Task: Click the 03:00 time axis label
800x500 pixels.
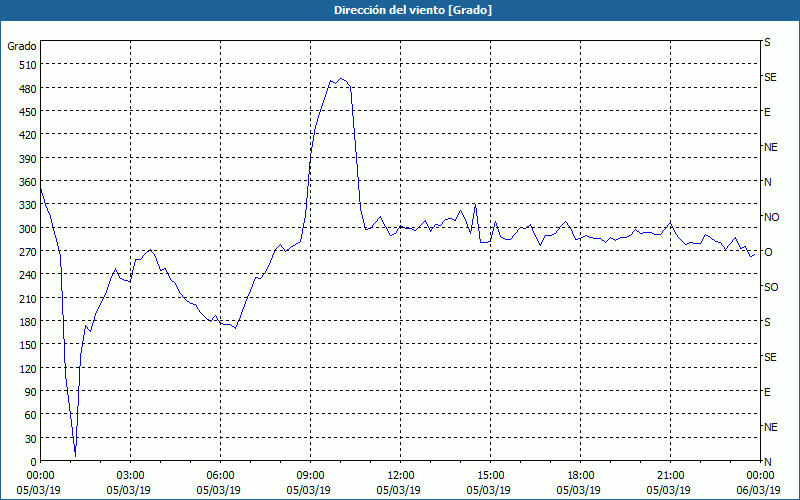Action: [x=130, y=476]
